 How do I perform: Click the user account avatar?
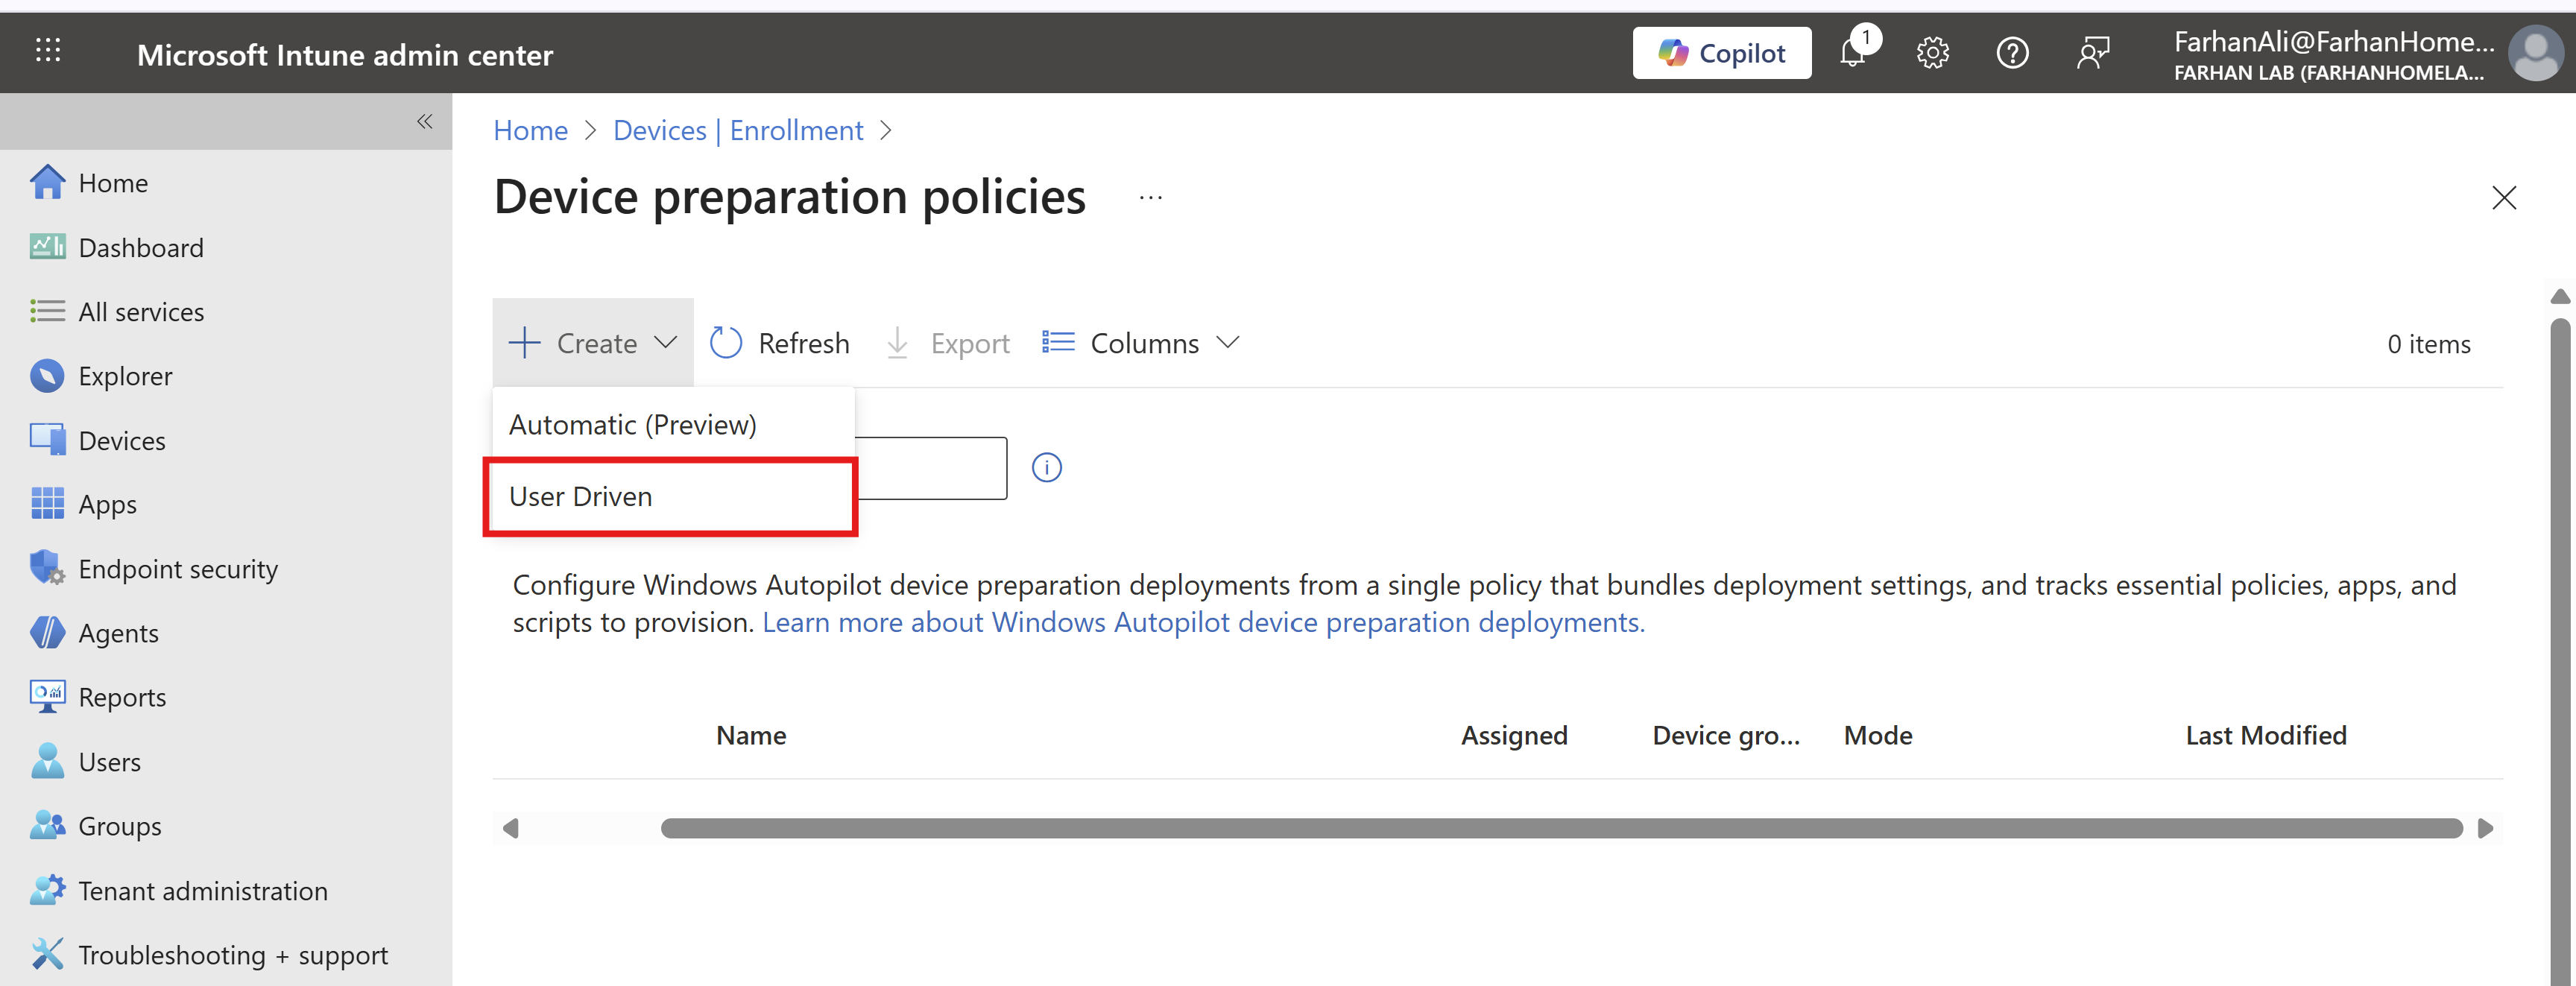click(x=2535, y=53)
